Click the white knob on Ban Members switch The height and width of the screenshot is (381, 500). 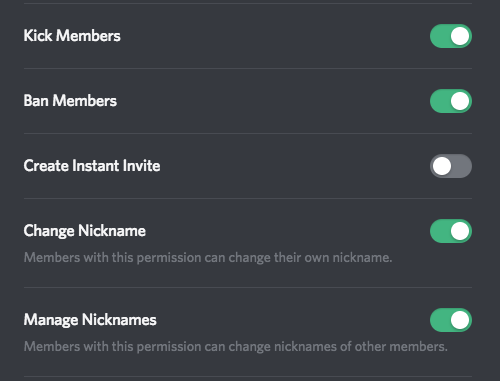460,101
